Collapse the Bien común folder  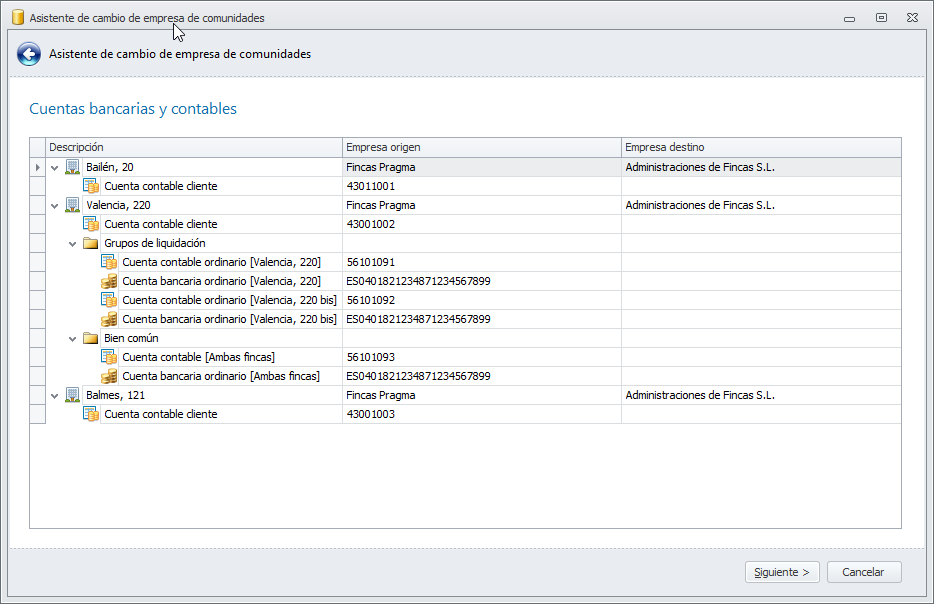coord(73,339)
